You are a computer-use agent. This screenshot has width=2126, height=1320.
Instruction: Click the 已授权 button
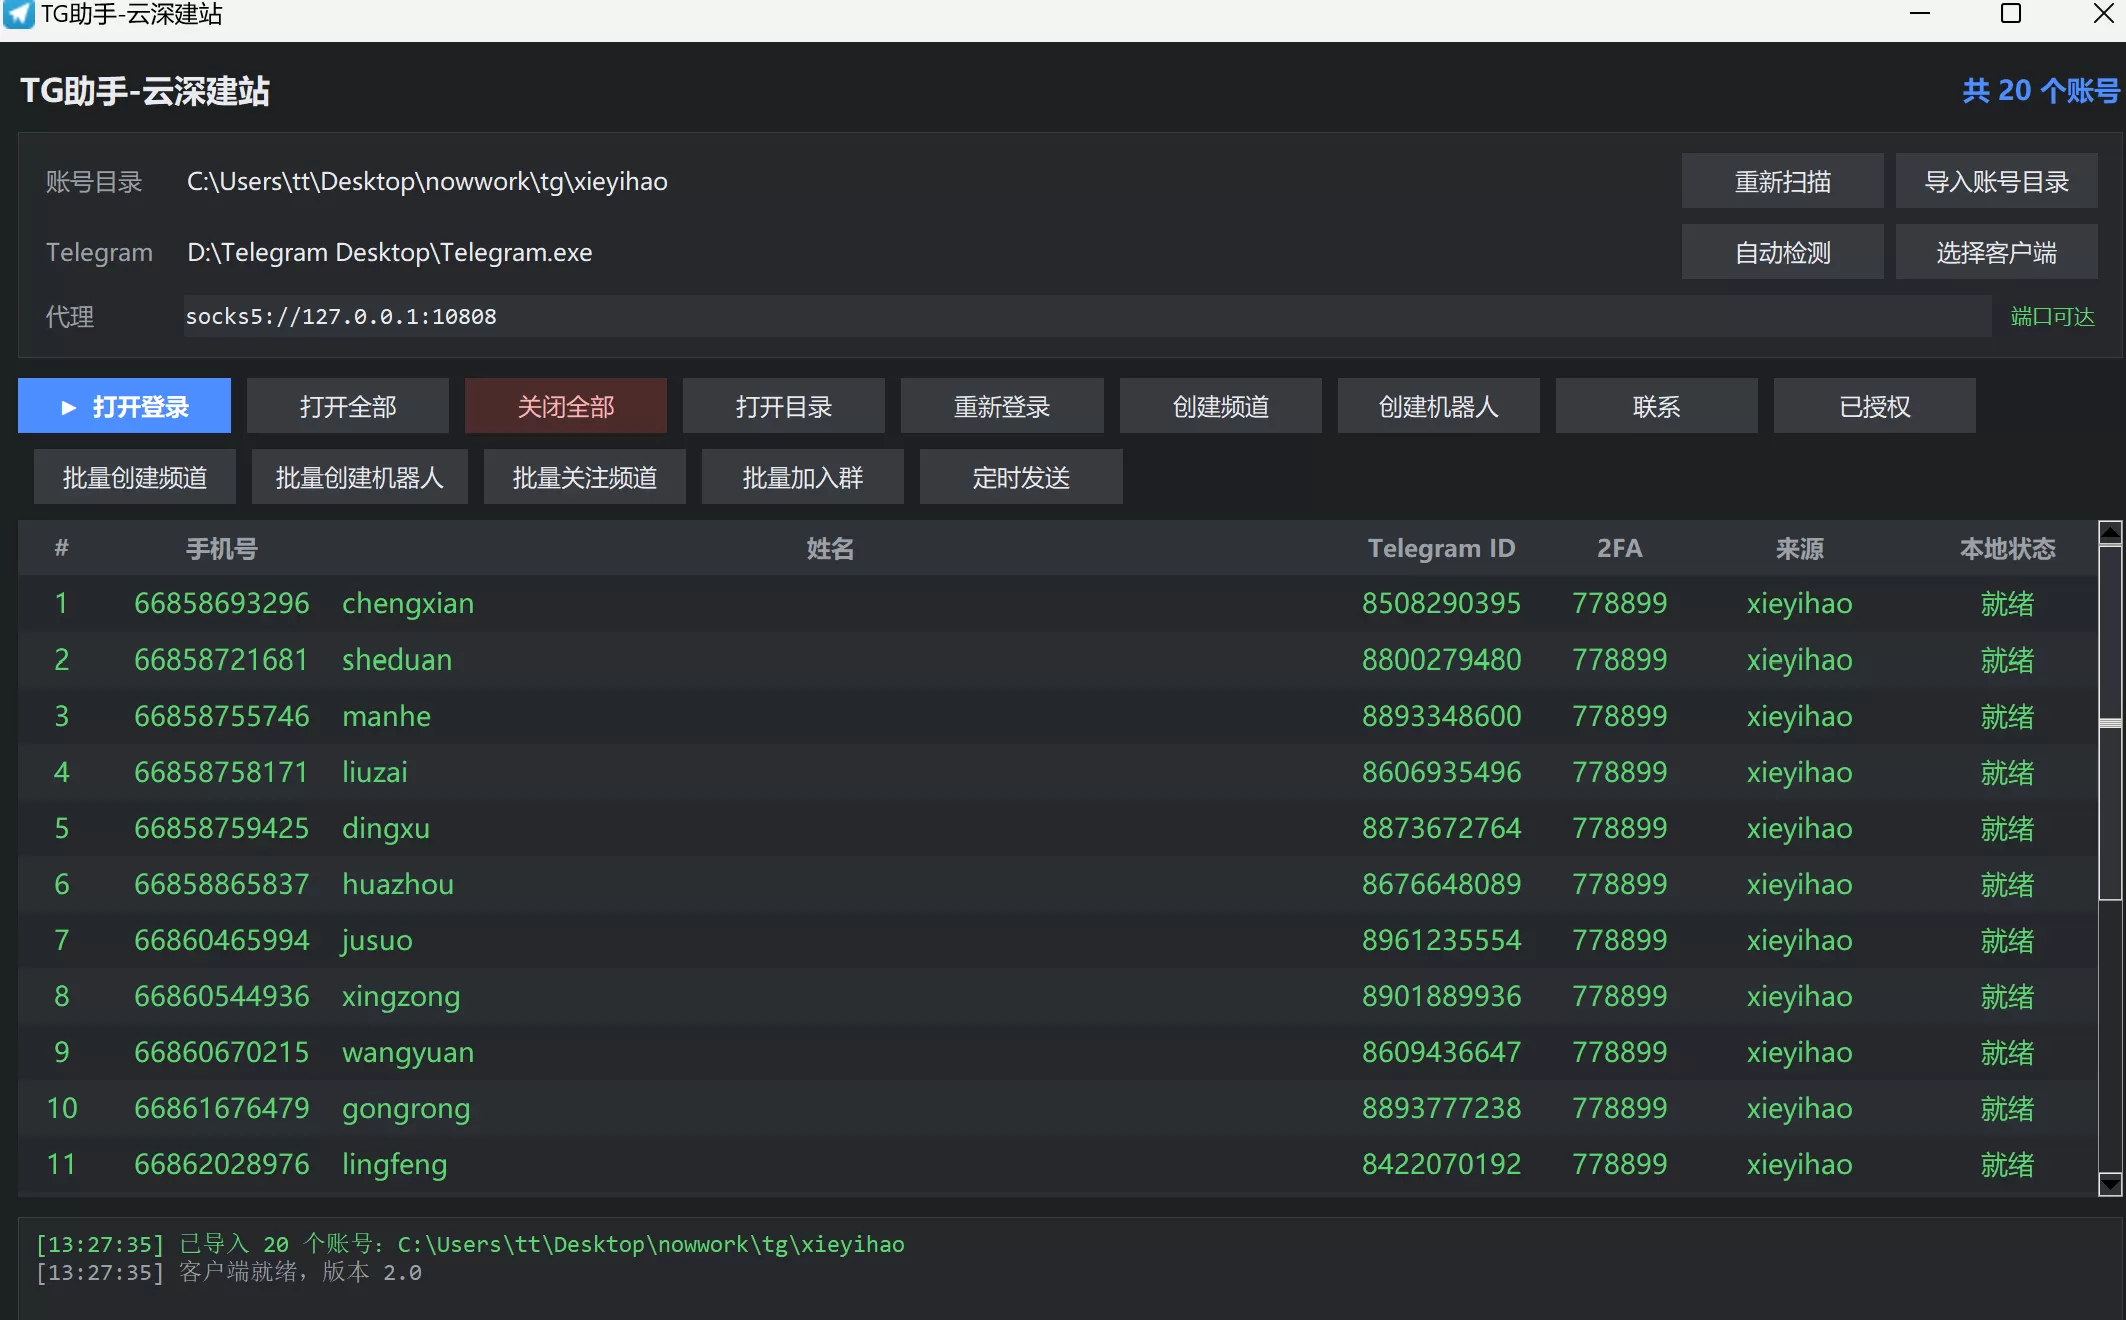[1874, 406]
